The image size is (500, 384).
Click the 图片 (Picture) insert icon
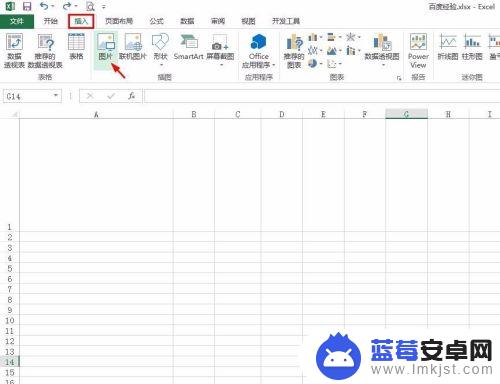click(x=106, y=48)
